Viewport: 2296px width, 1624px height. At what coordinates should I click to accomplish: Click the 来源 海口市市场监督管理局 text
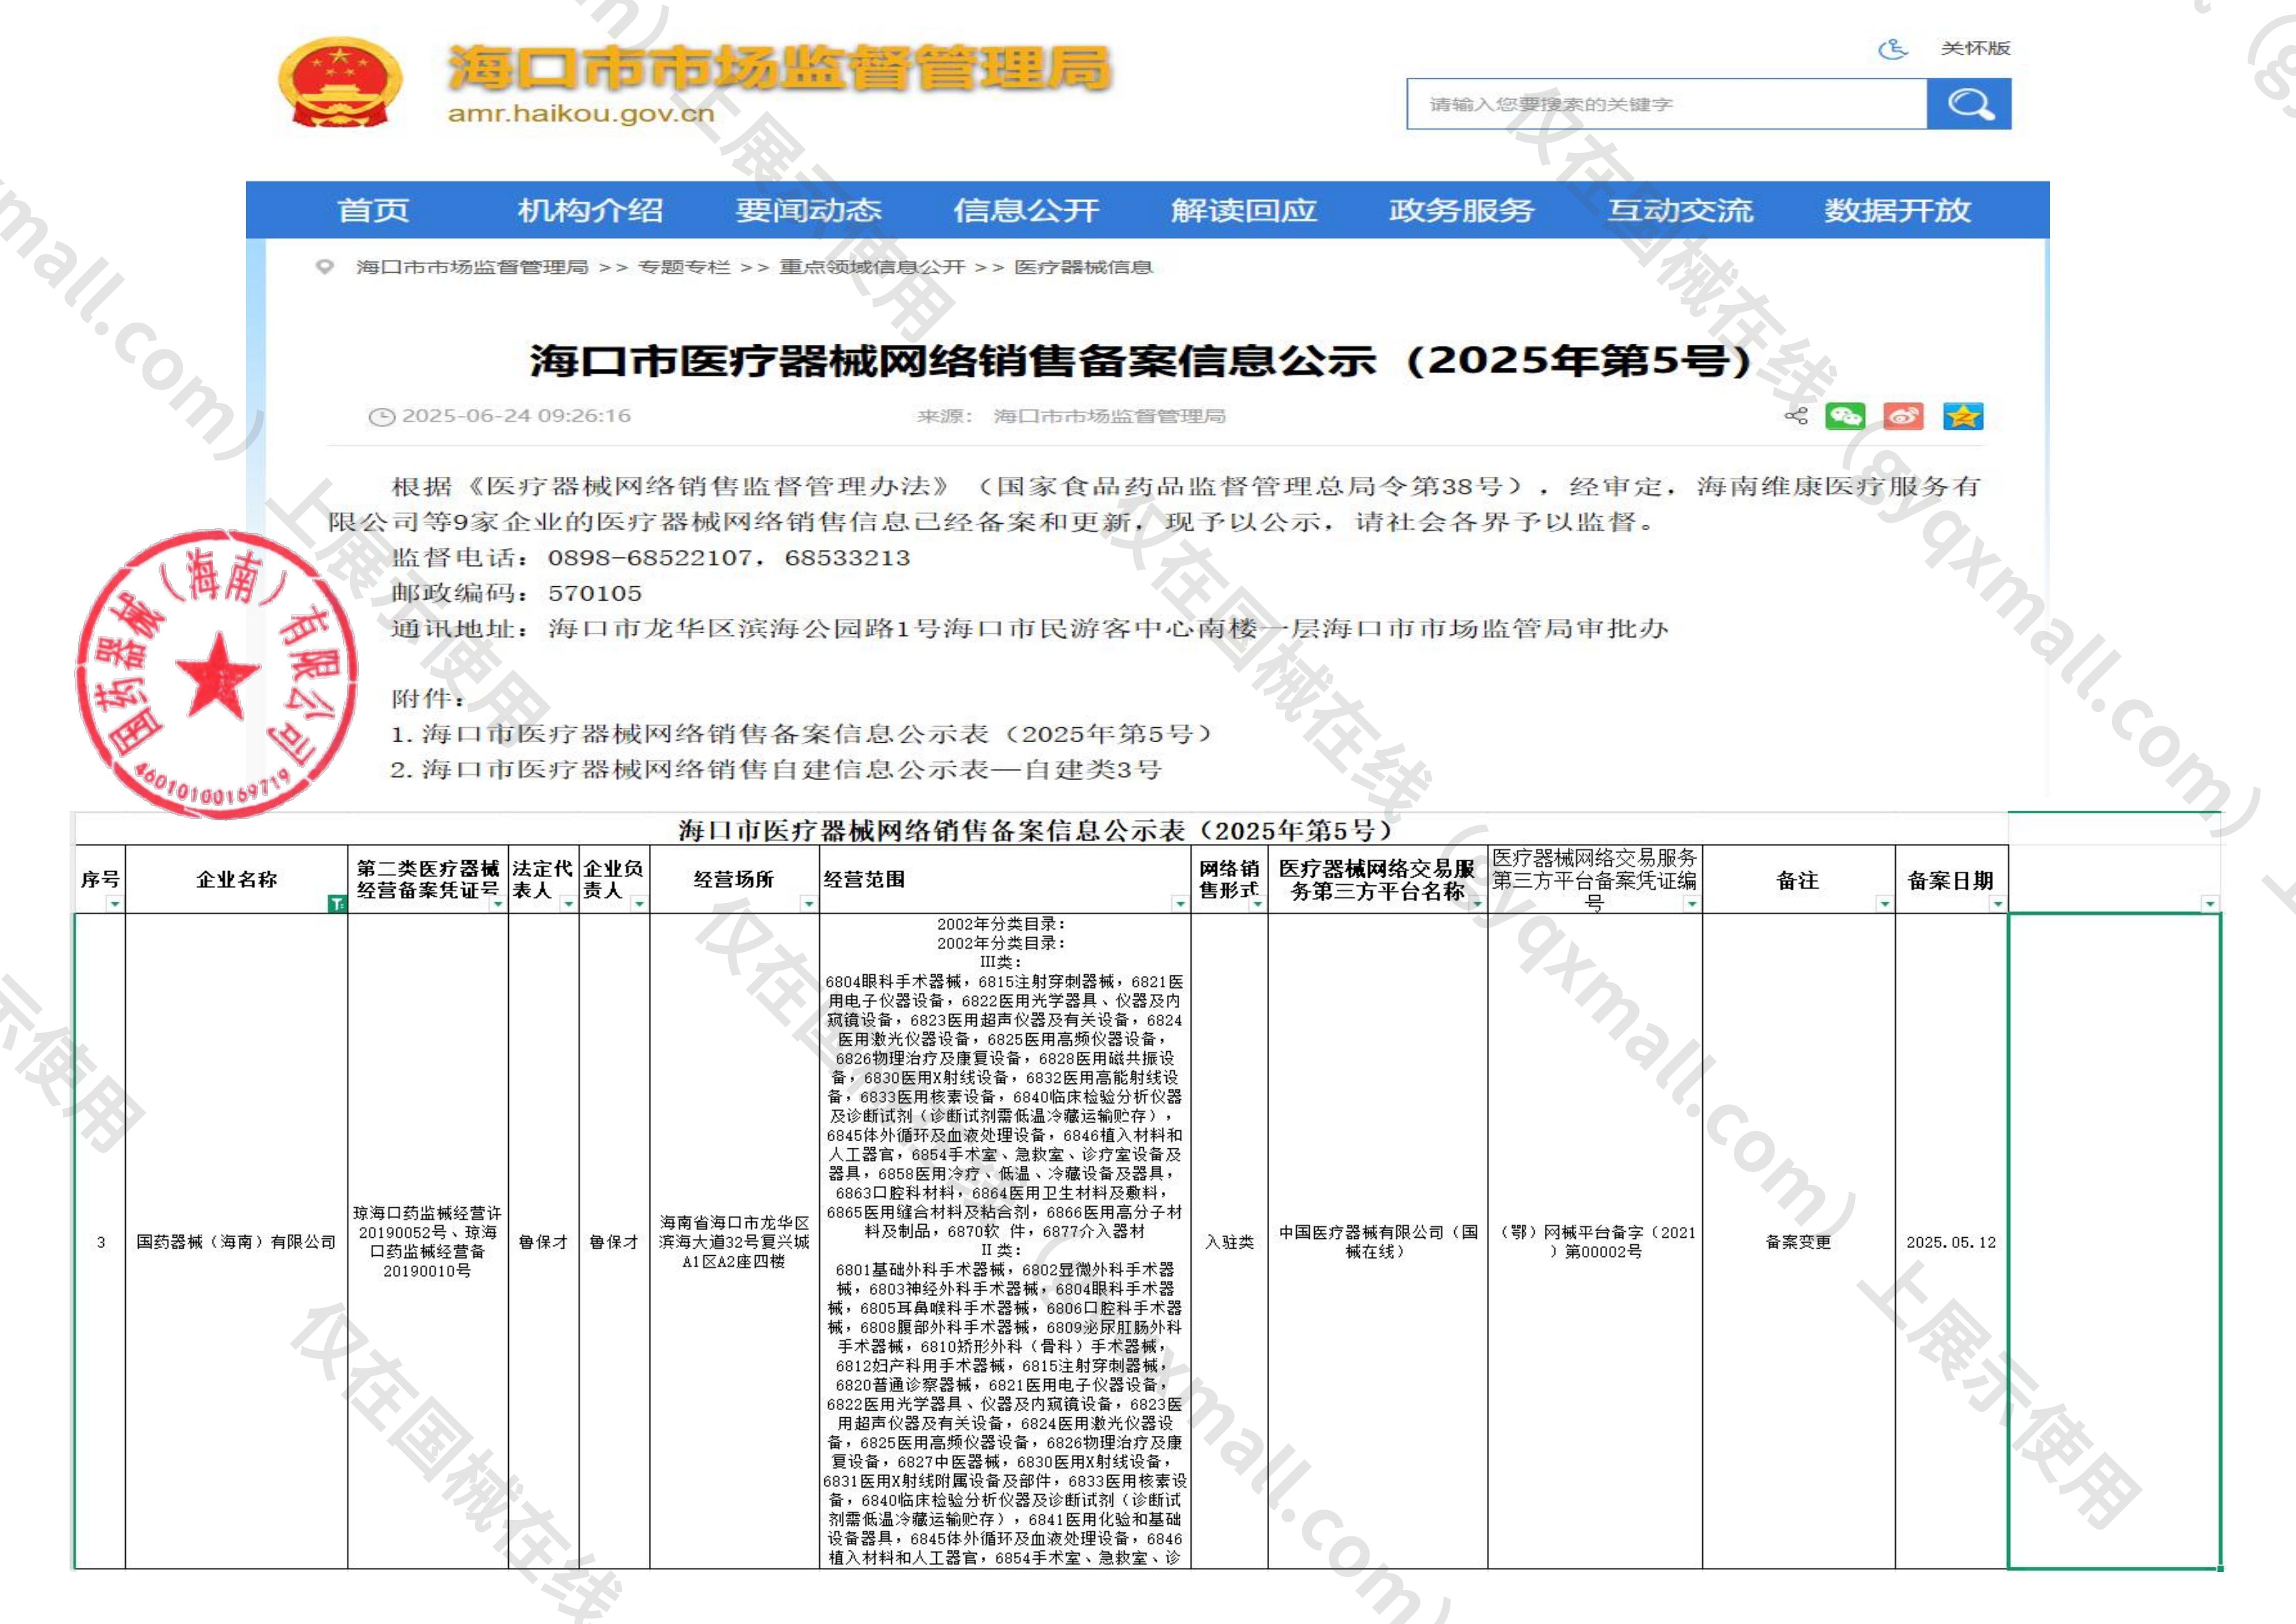pos(1070,416)
